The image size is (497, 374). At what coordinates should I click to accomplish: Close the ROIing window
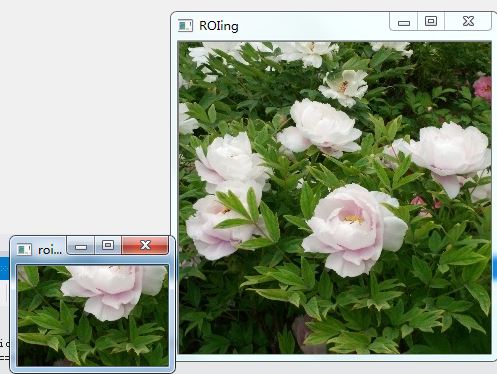pyautogui.click(x=468, y=22)
